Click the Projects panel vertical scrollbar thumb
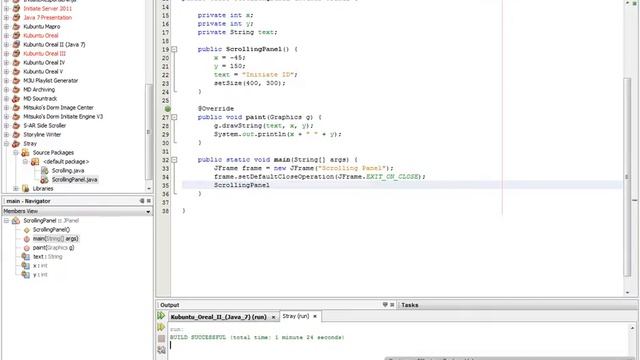The height and width of the screenshot is (360, 640). [x=149, y=132]
